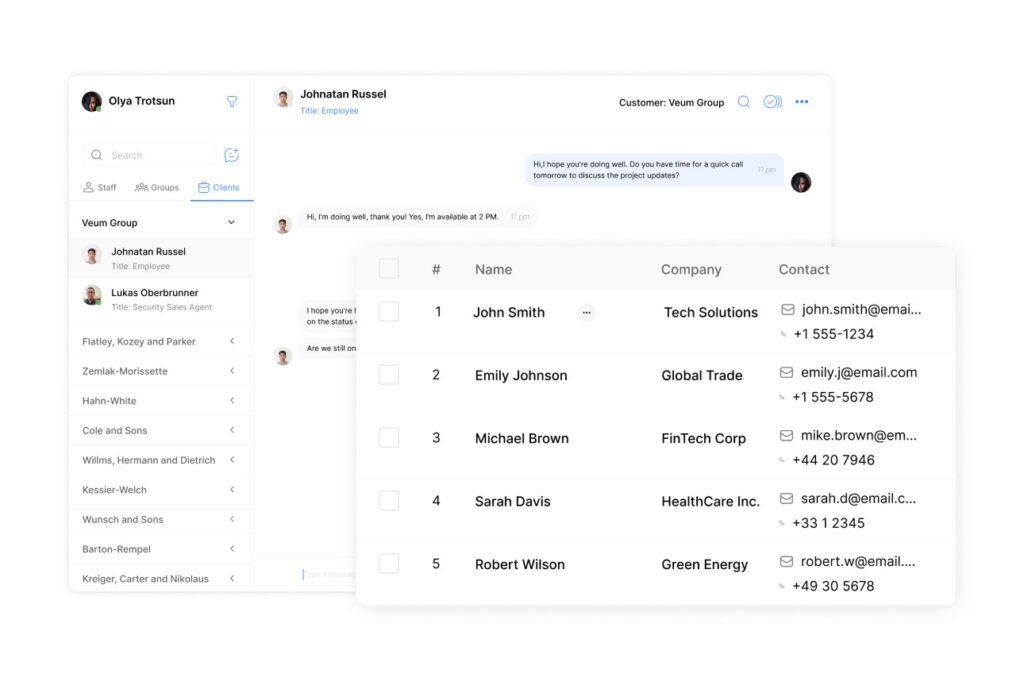This screenshot has height=681, width=1024.
Task: Open the ellipsis options beside John Smith
Action: (x=586, y=313)
